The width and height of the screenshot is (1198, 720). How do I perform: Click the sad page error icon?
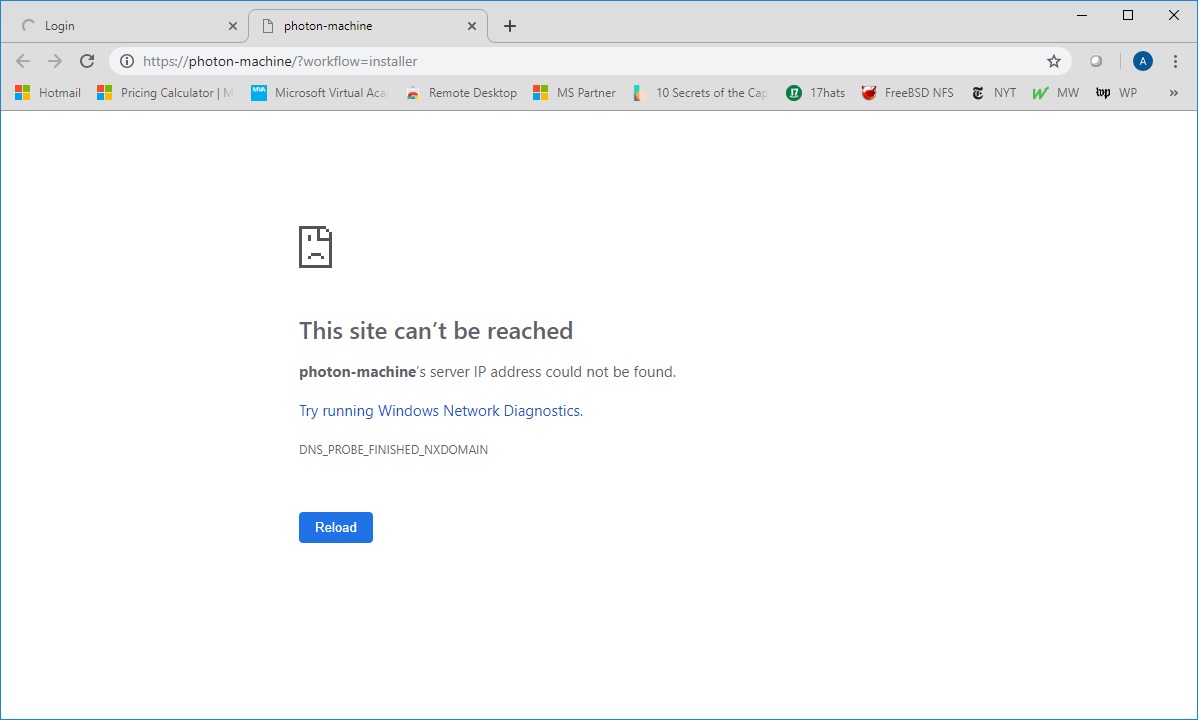click(315, 247)
